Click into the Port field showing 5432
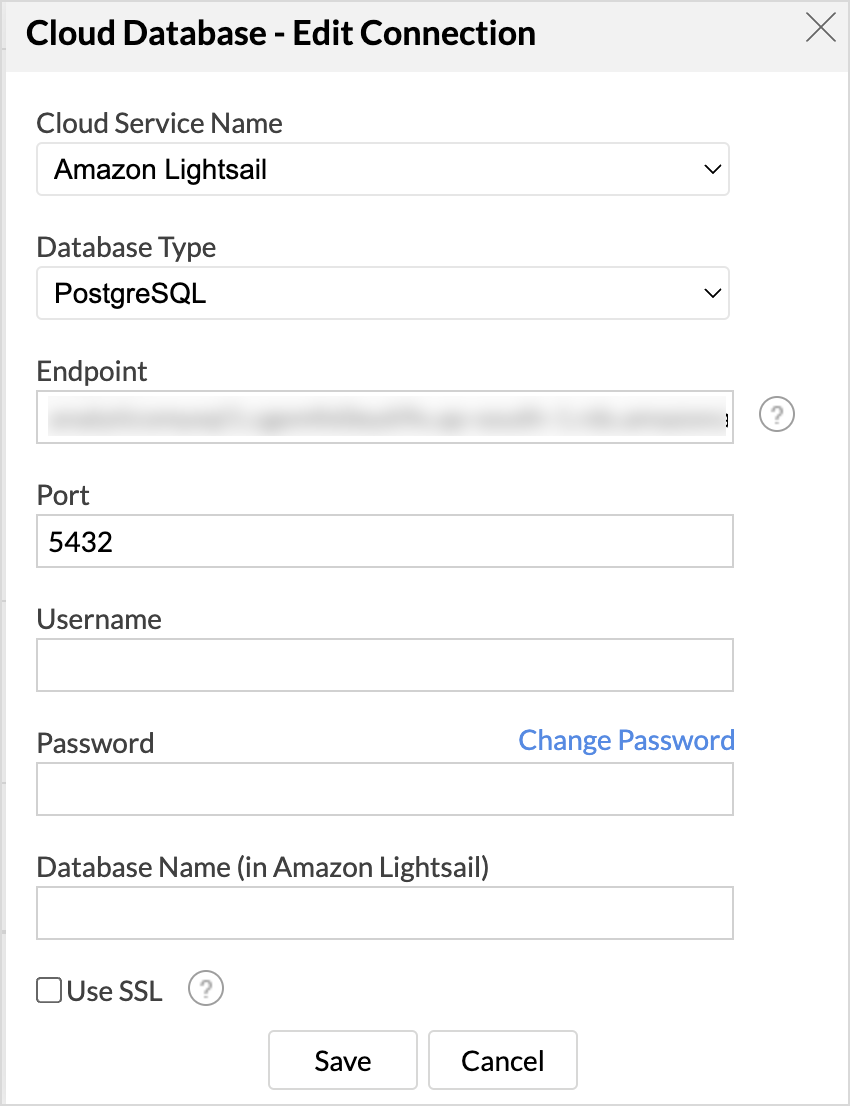This screenshot has height=1106, width=850. click(x=385, y=541)
